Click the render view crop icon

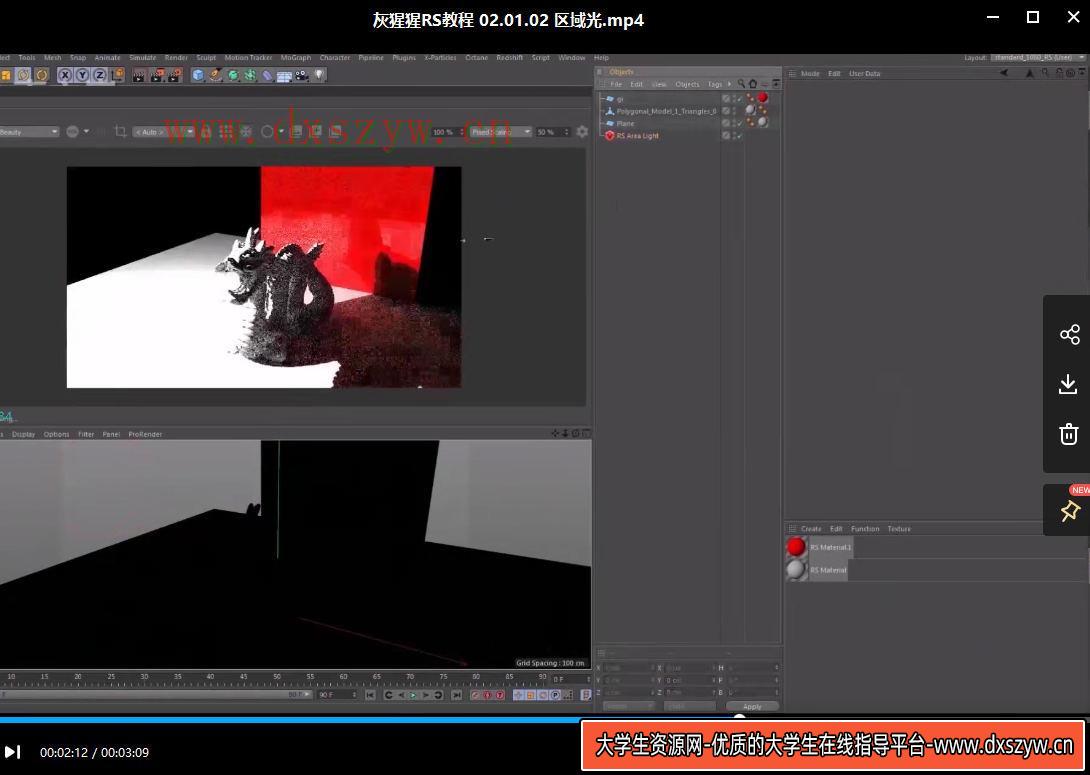click(120, 131)
